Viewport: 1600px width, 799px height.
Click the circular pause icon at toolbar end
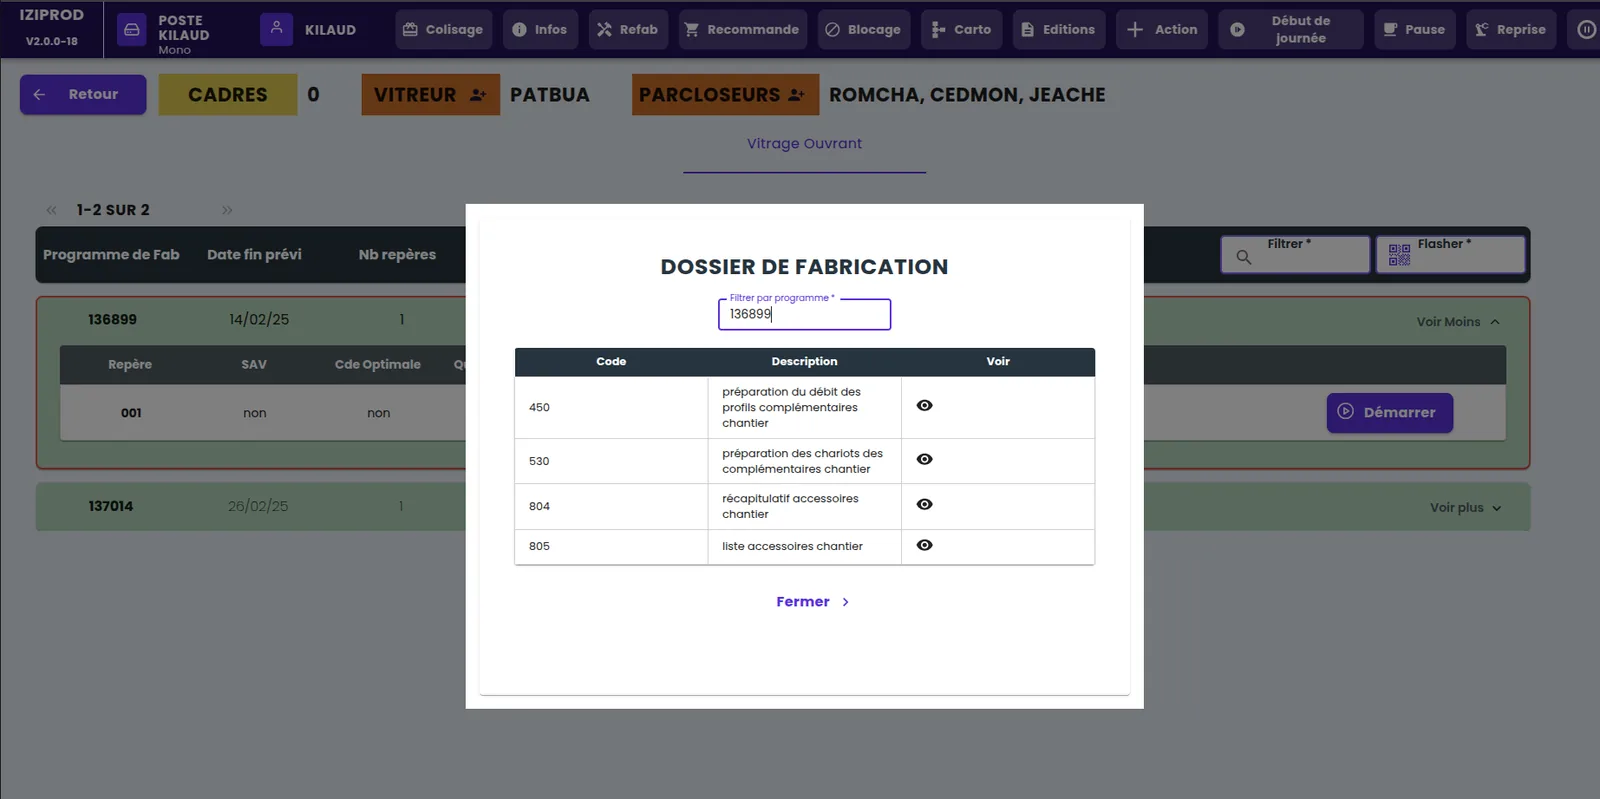pyautogui.click(x=1586, y=30)
